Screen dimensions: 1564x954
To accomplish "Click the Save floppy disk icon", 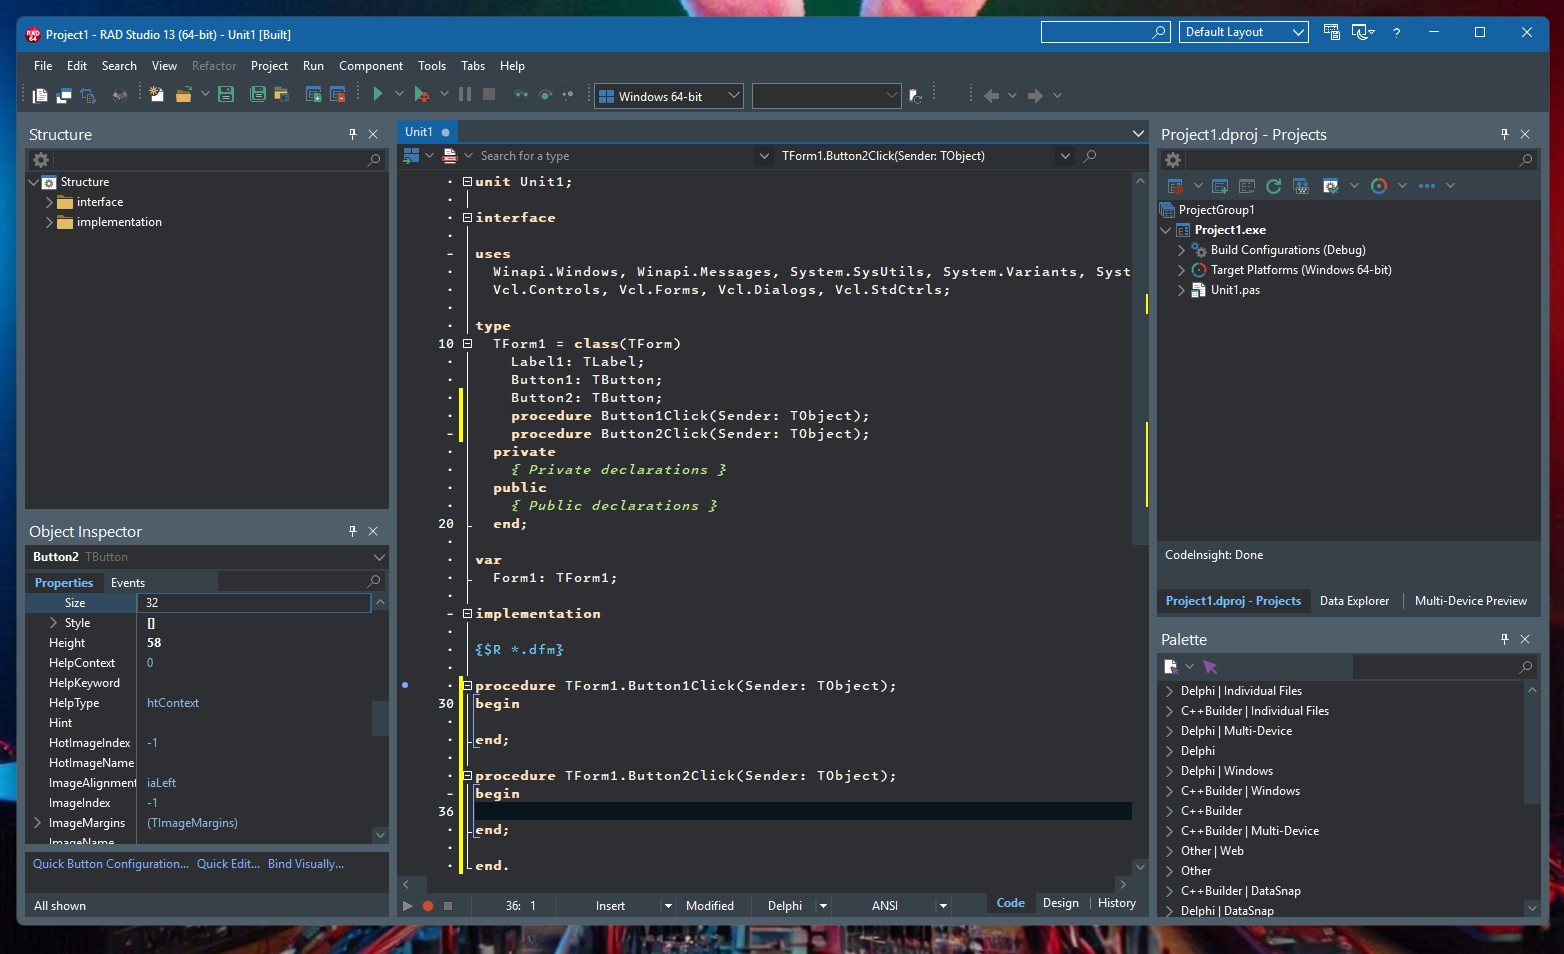I will (x=226, y=94).
